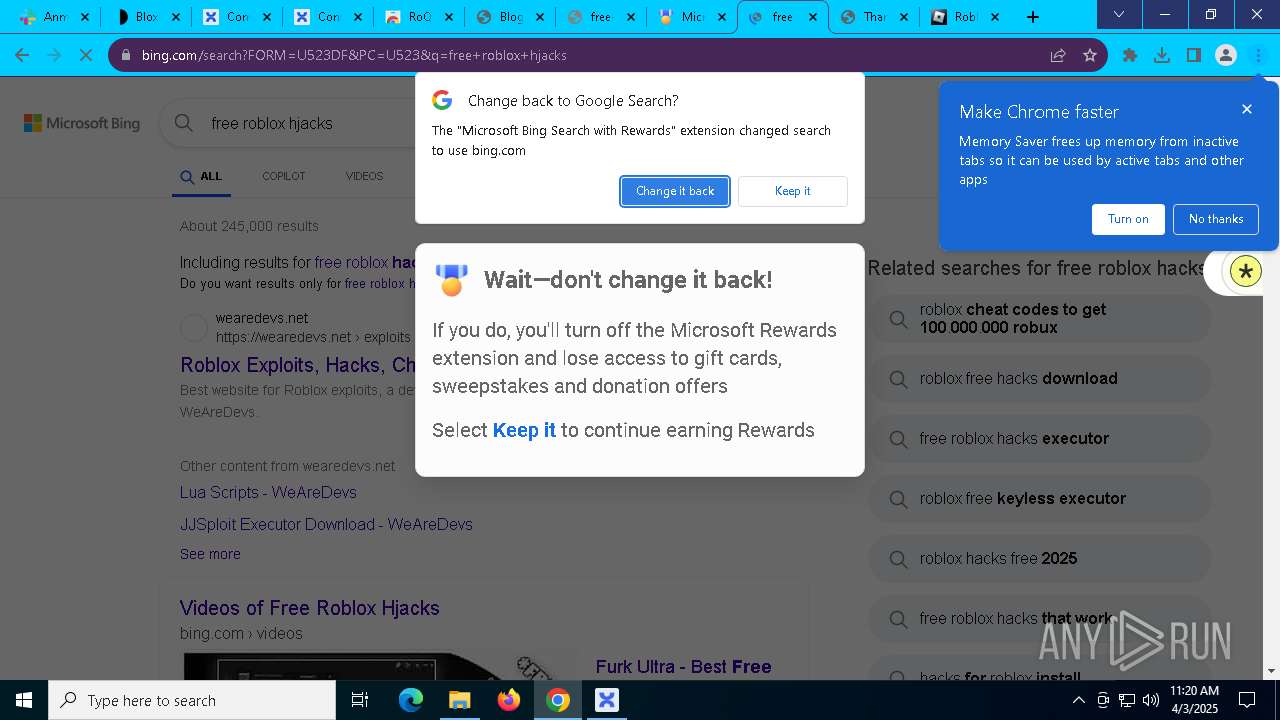The image size is (1280, 720).
Task: Dismiss with No thanks button
Action: (1216, 219)
